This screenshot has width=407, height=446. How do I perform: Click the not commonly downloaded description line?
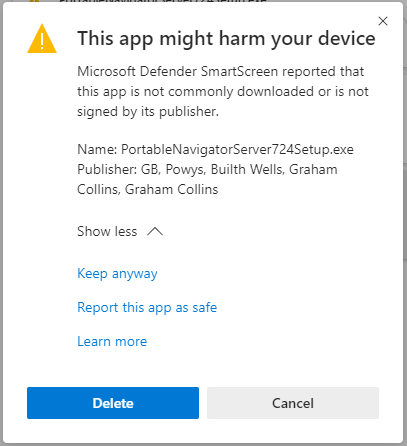click(223, 91)
